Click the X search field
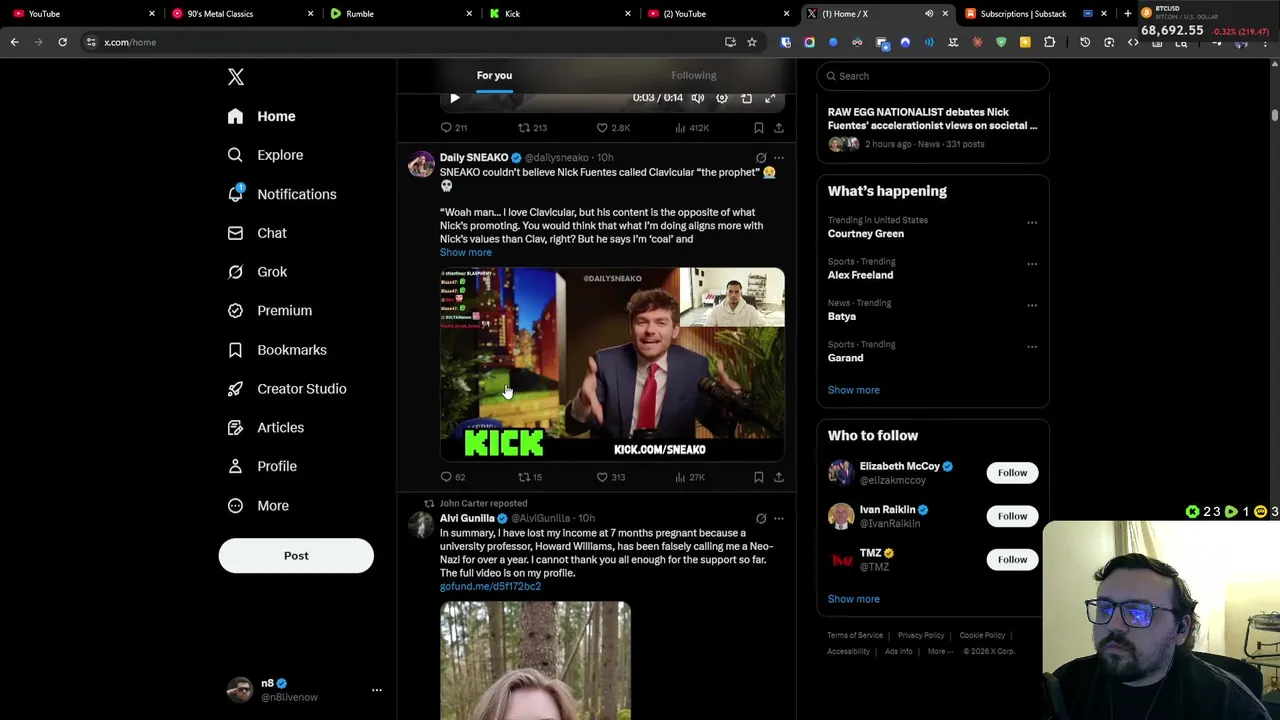 (933, 76)
